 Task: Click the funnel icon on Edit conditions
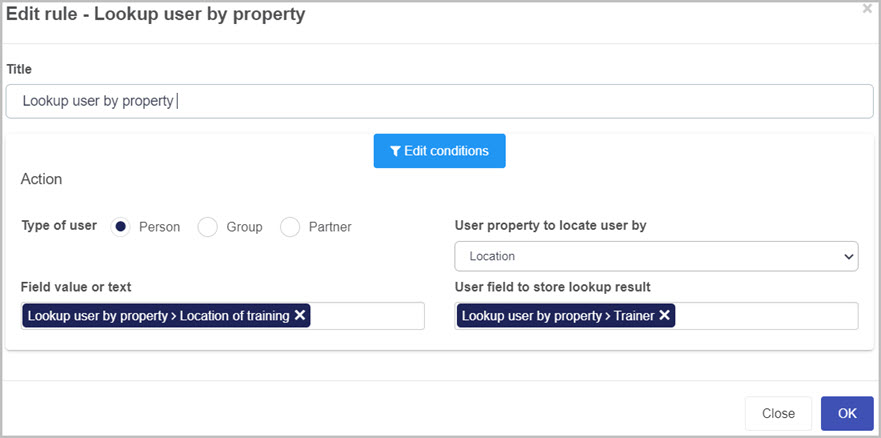click(x=396, y=151)
